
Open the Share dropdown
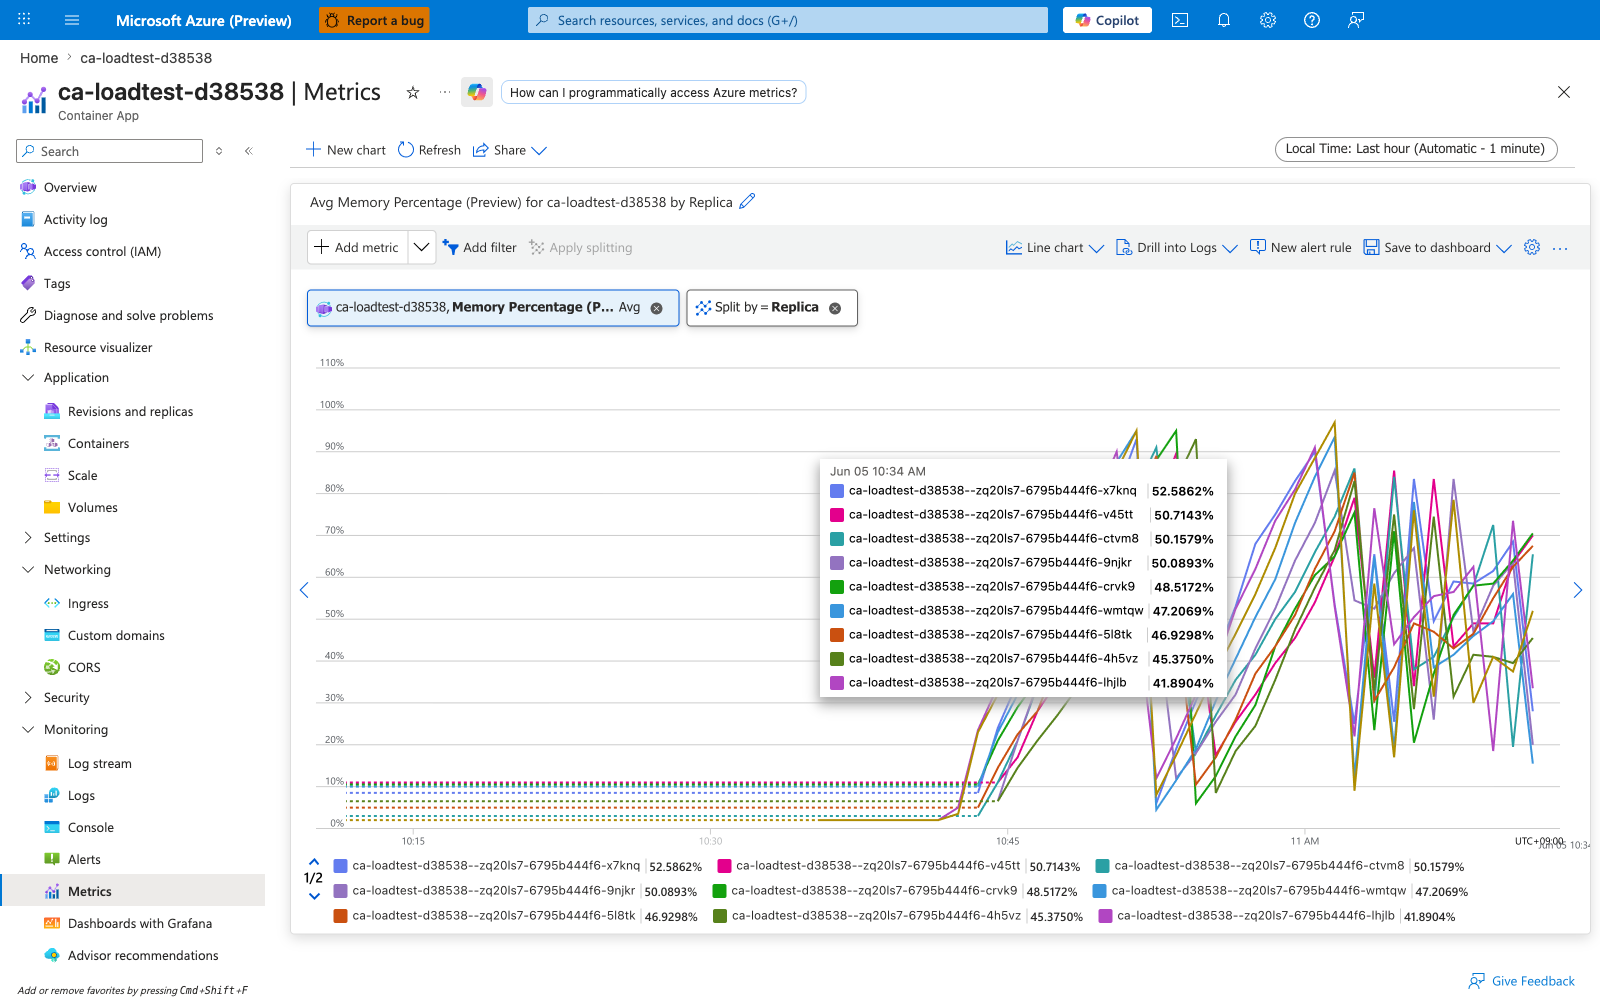(510, 150)
